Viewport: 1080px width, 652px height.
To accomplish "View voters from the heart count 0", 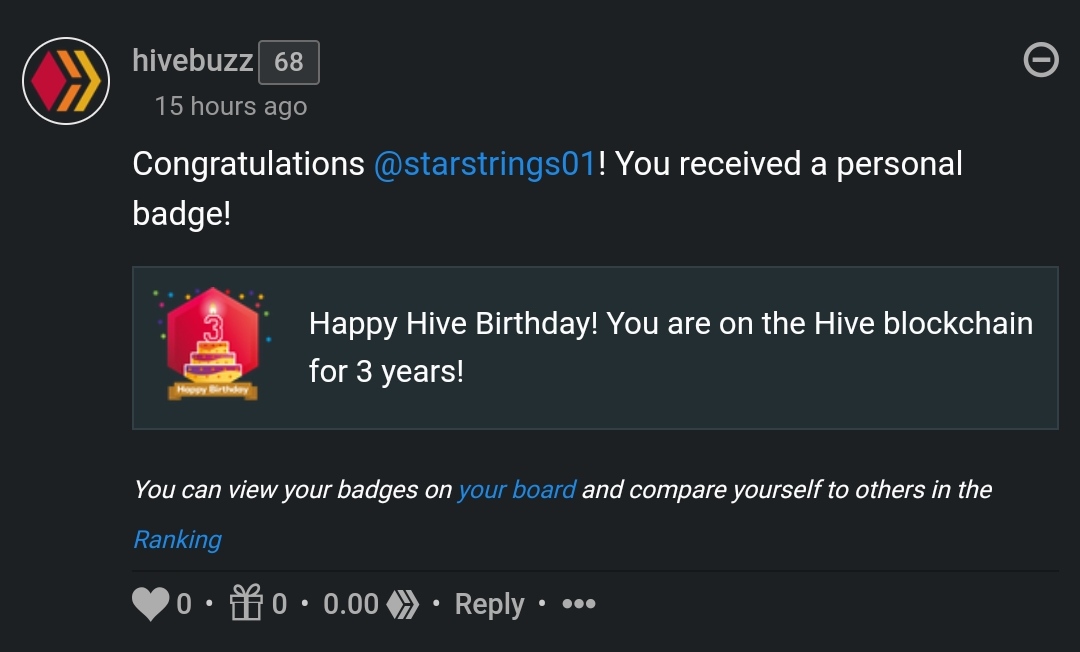I will tap(184, 604).
